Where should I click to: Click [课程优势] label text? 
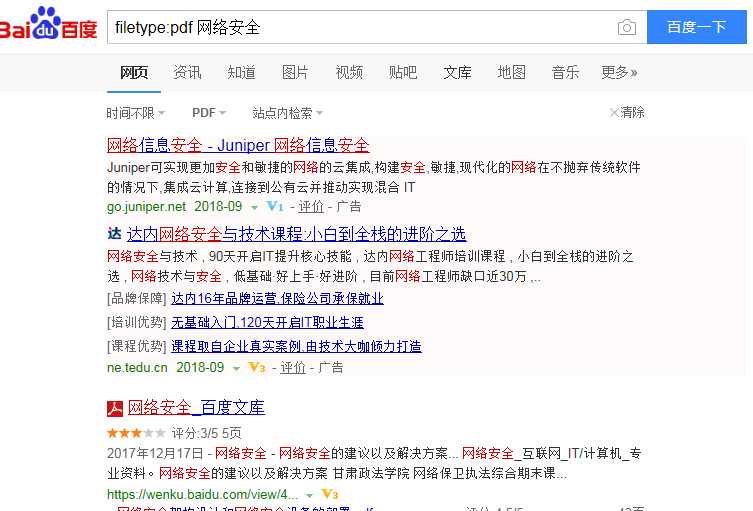point(137,346)
